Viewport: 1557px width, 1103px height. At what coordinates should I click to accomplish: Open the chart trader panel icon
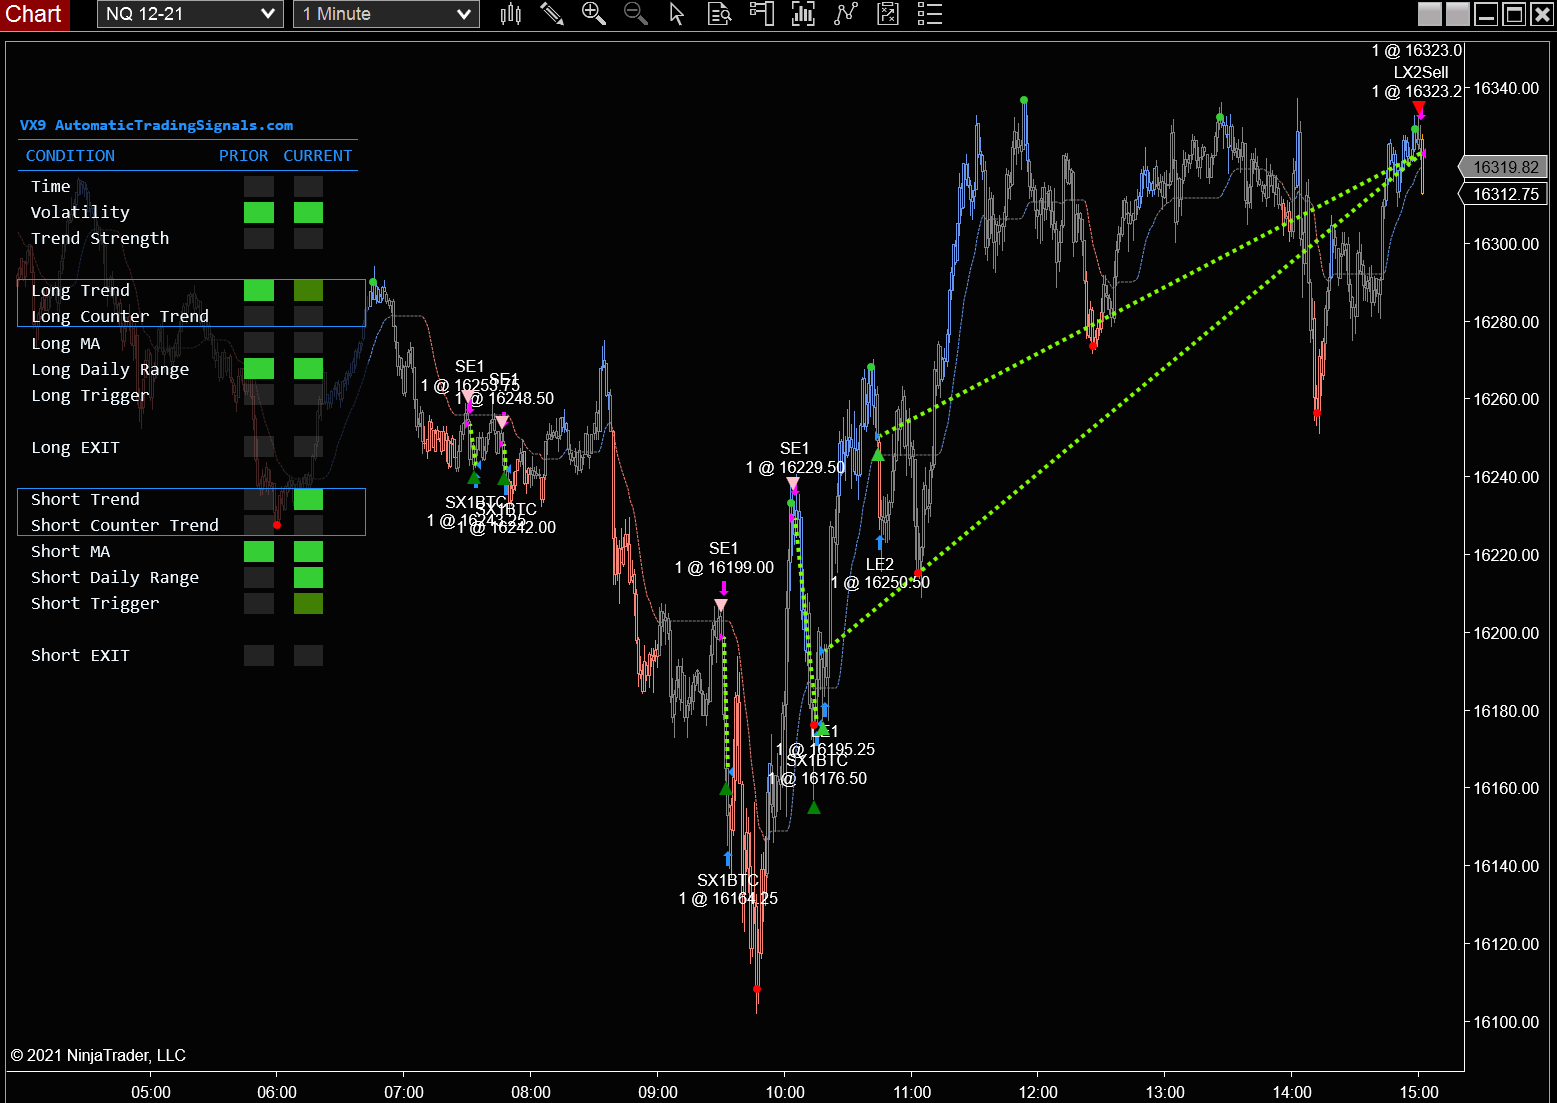[761, 14]
